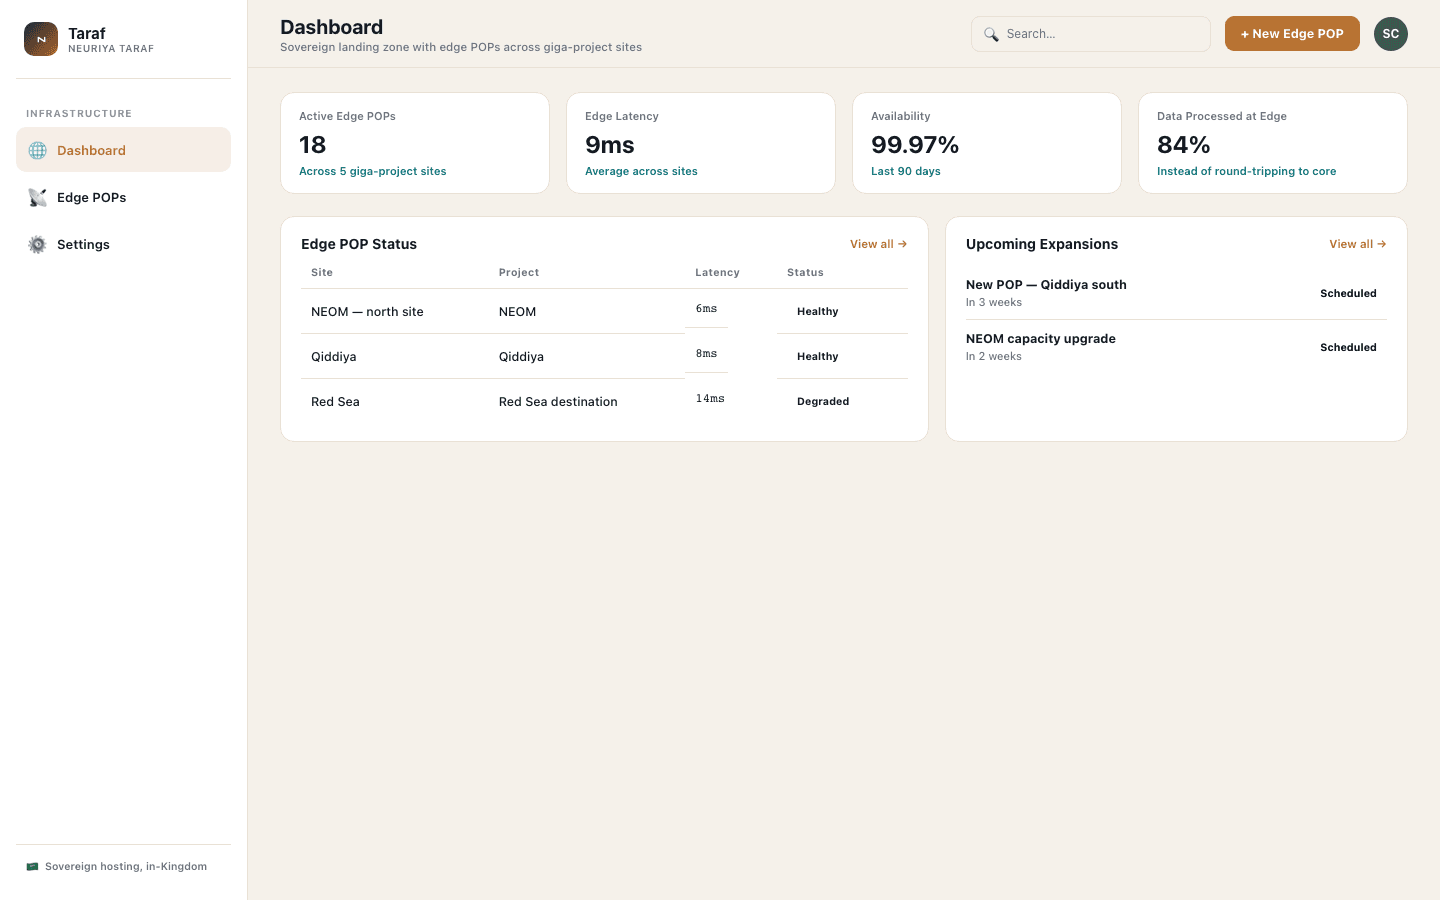Click the Site column header

pyautogui.click(x=322, y=273)
